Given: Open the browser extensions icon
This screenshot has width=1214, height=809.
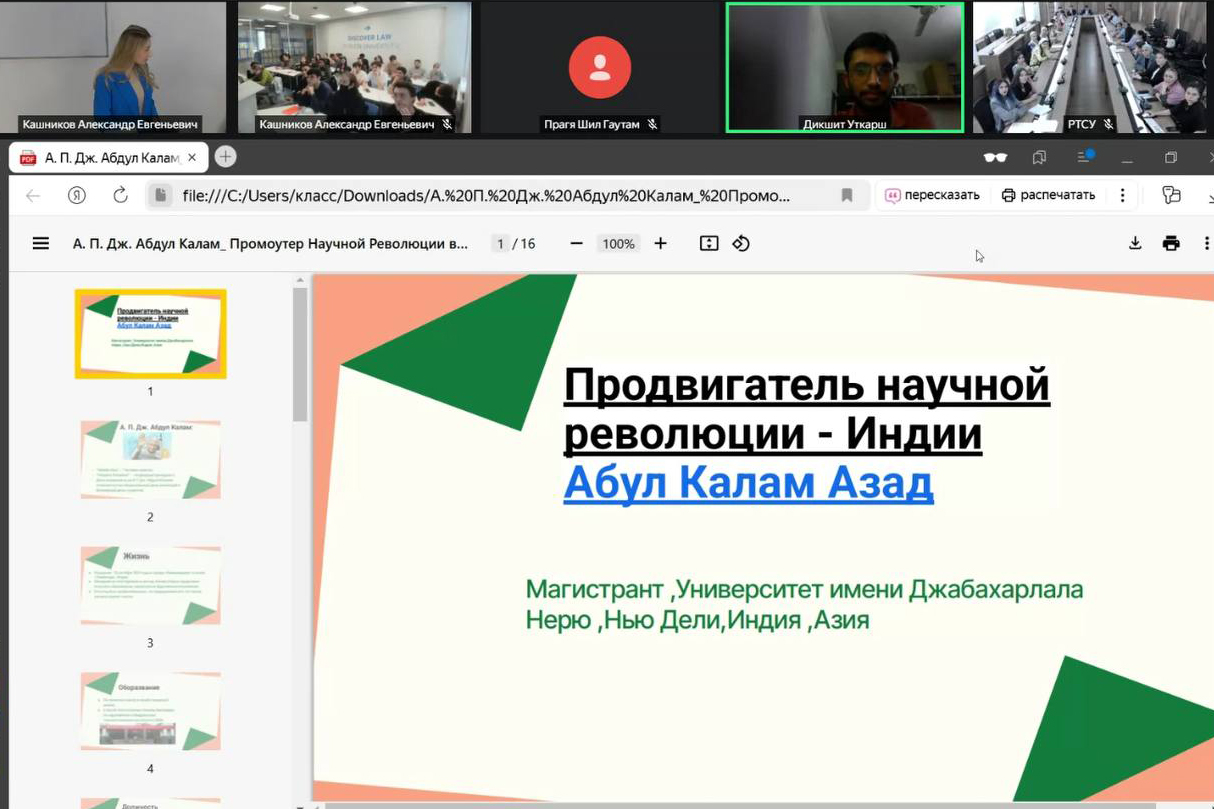Looking at the screenshot, I should click(1171, 195).
